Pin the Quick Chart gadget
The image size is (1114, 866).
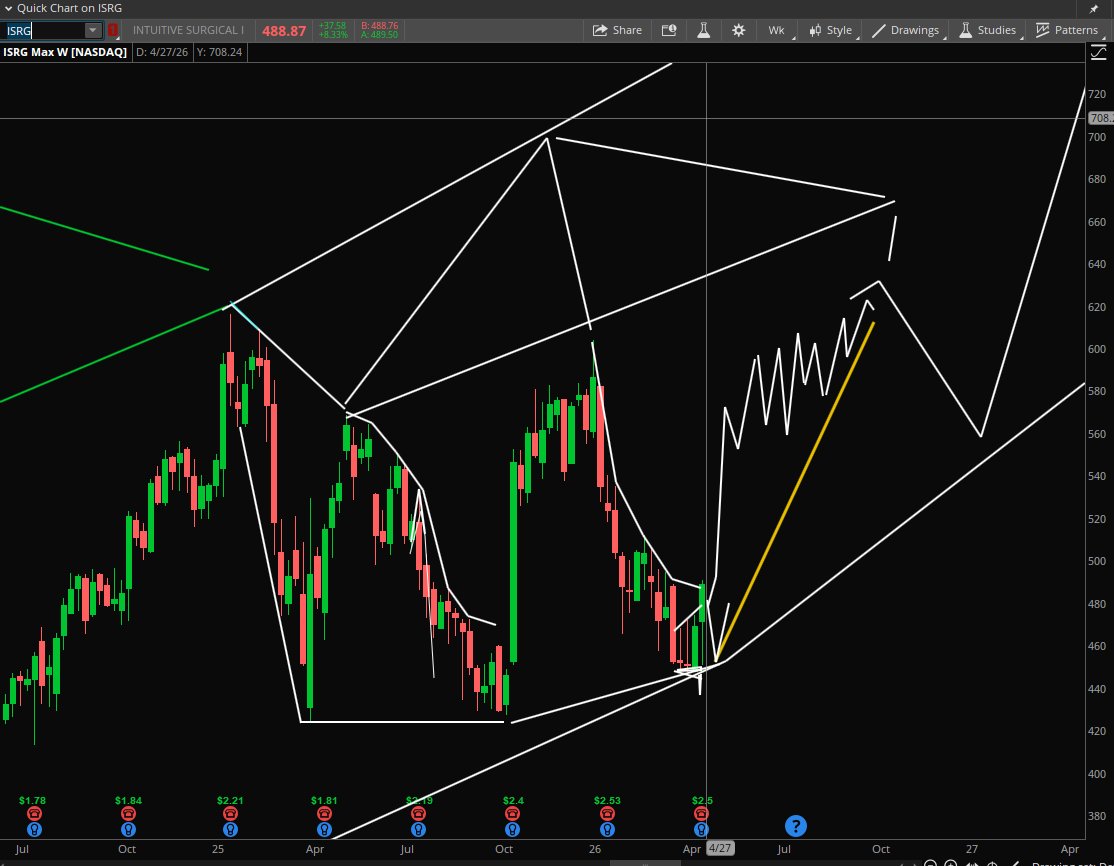click(x=1094, y=9)
